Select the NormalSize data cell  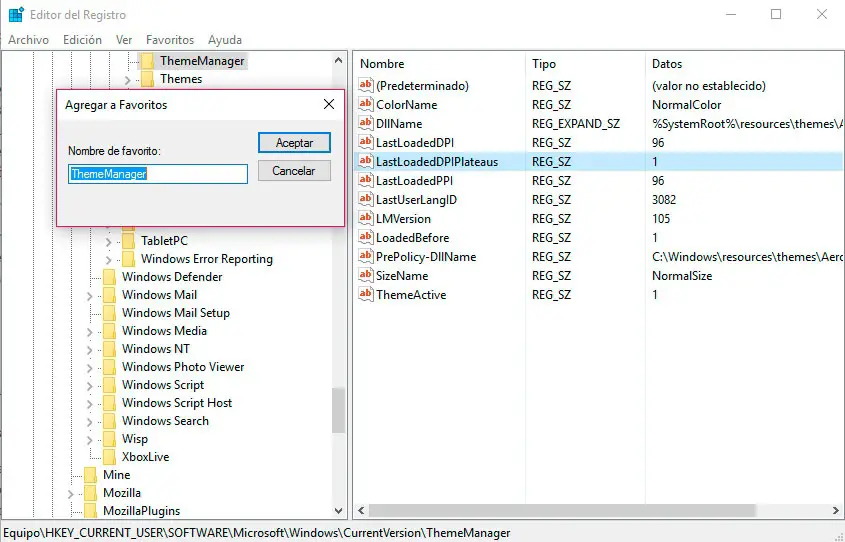[682, 275]
